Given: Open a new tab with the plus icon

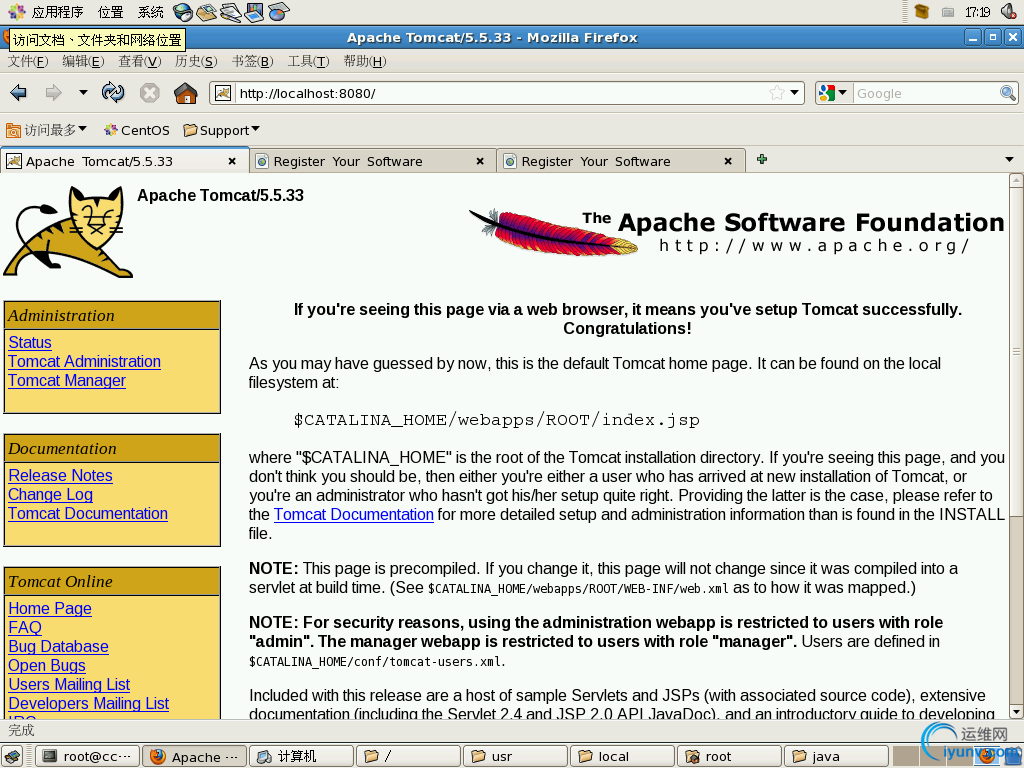Looking at the screenshot, I should pyautogui.click(x=761, y=159).
